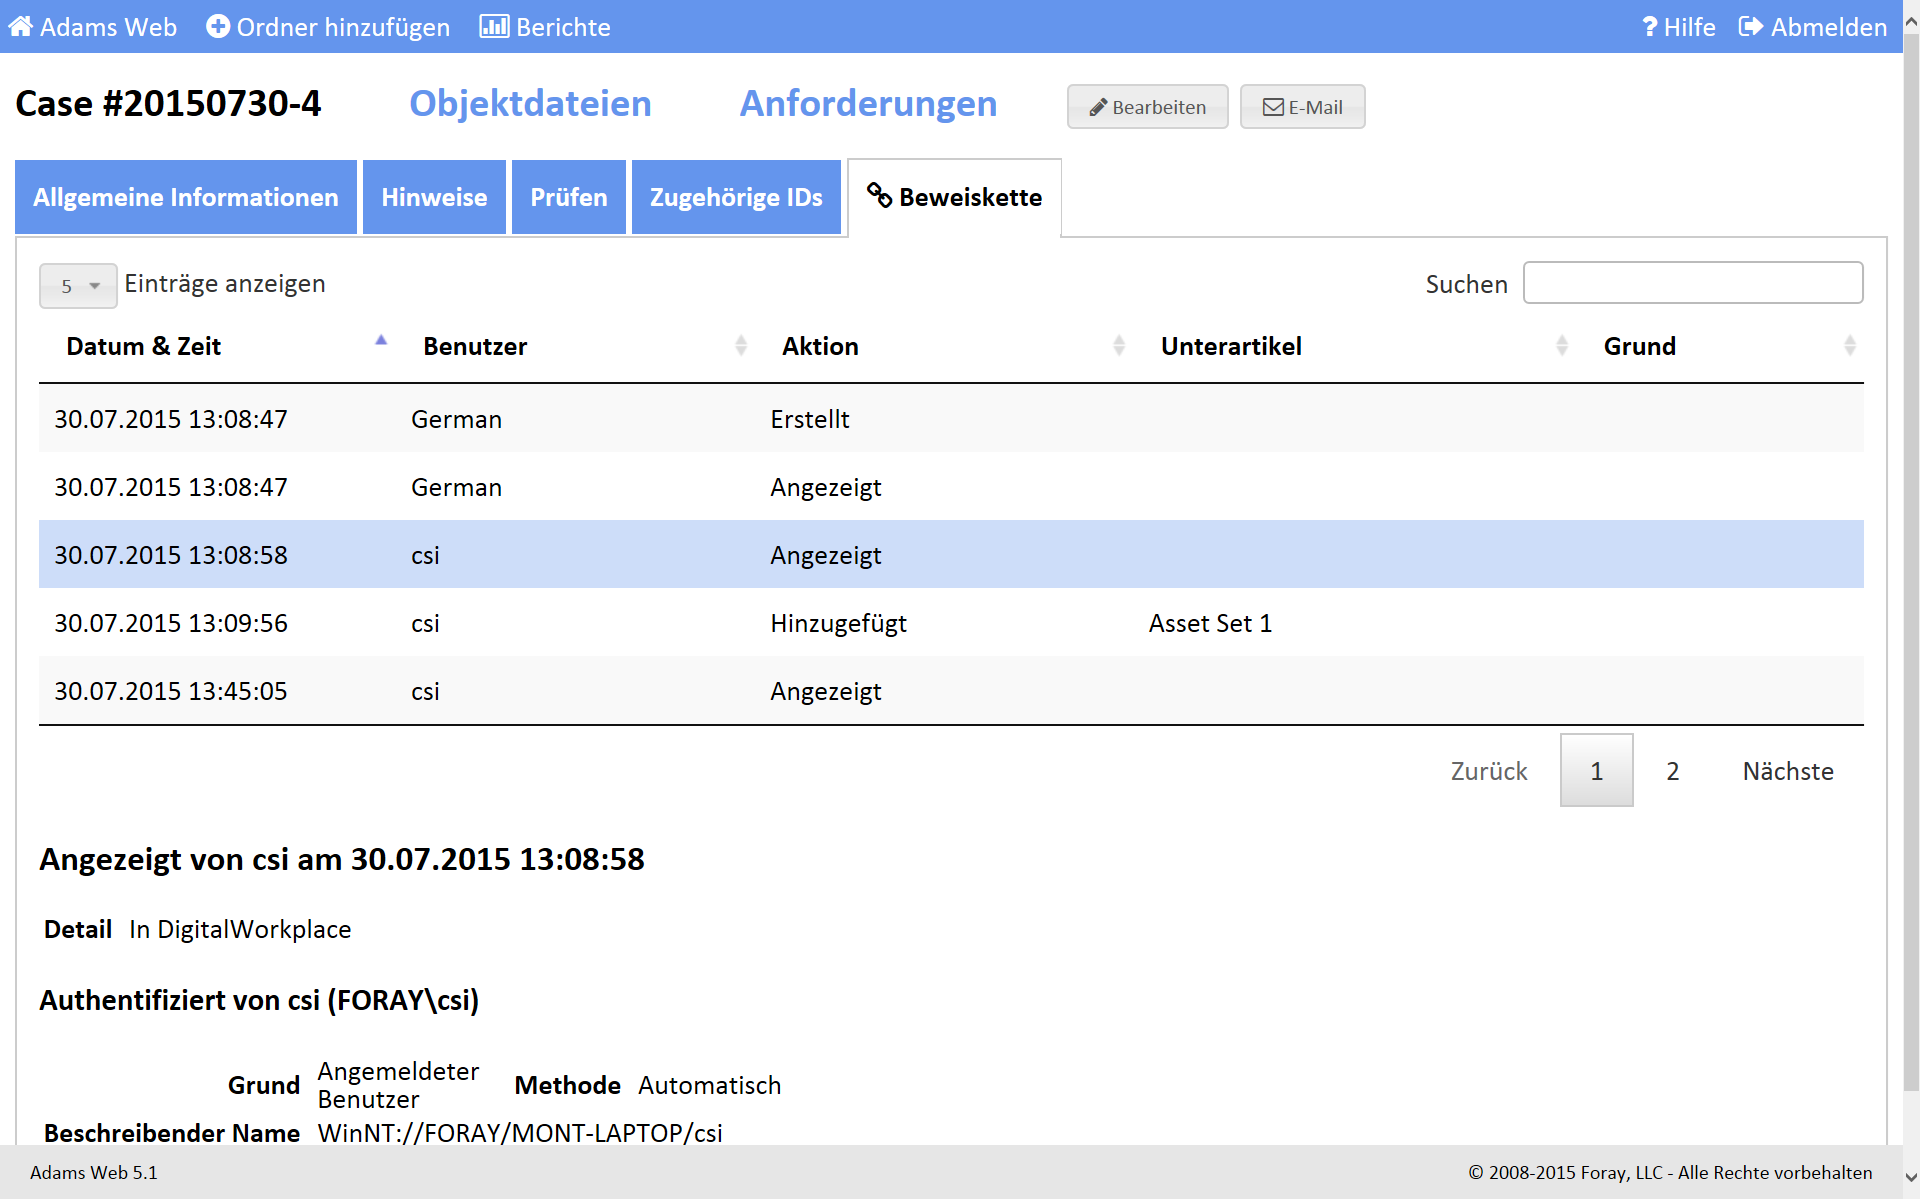Viewport: 1920px width, 1200px height.
Task: Click the vertical scrollbar down arrow
Action: 1910,1177
